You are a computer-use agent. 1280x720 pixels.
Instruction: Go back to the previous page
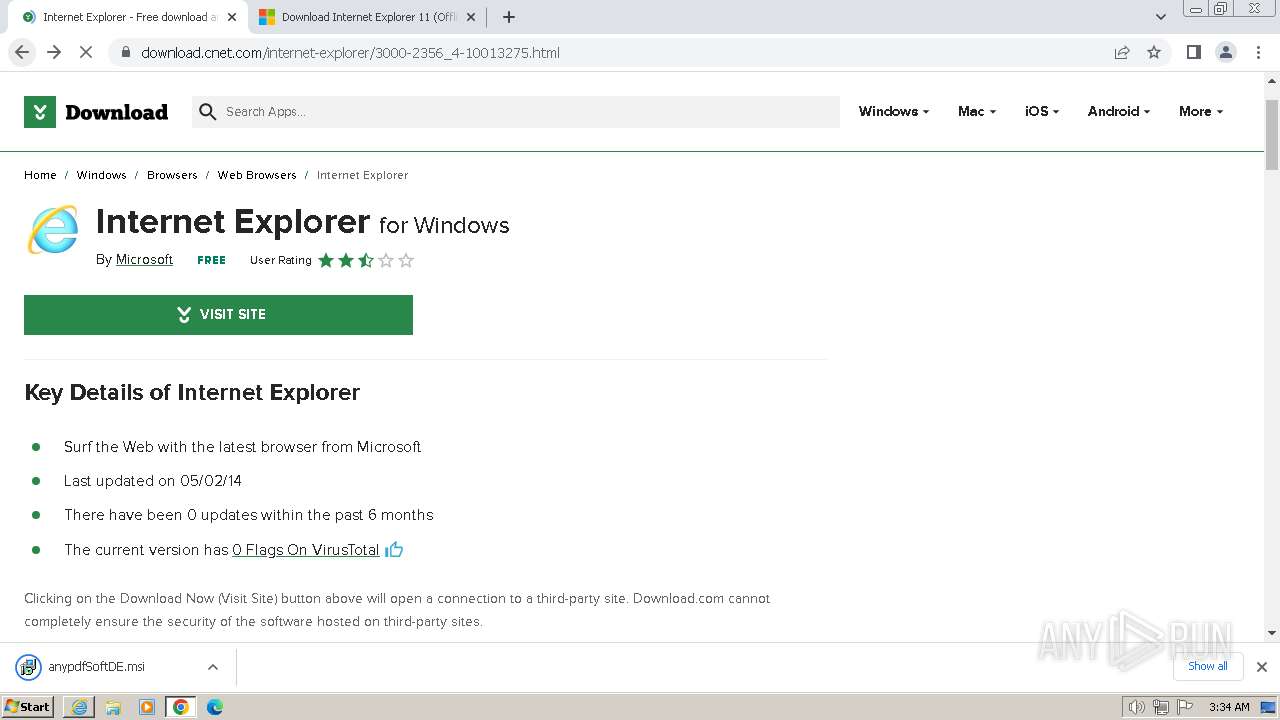click(22, 52)
